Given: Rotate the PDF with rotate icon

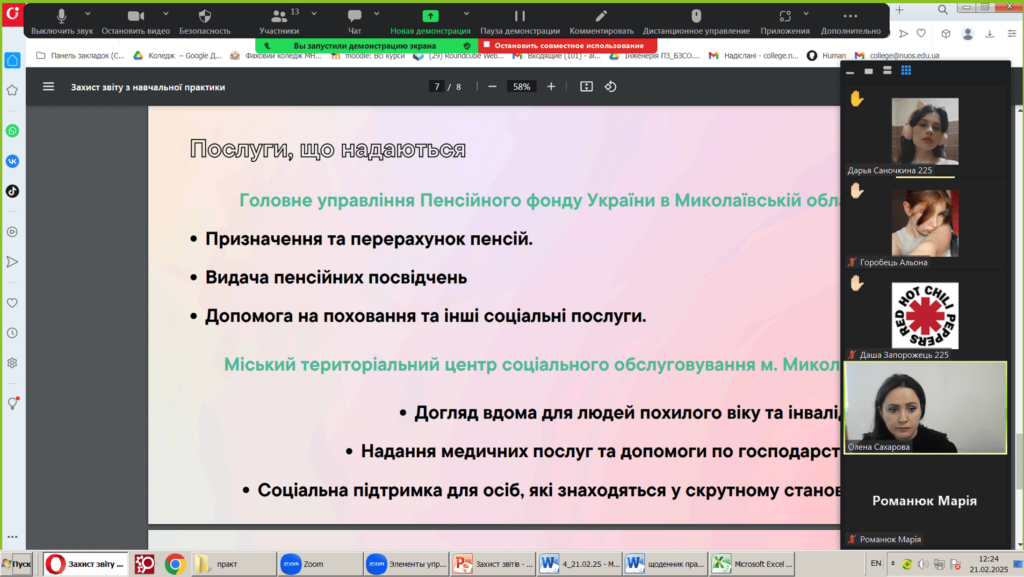Looking at the screenshot, I should click(611, 87).
